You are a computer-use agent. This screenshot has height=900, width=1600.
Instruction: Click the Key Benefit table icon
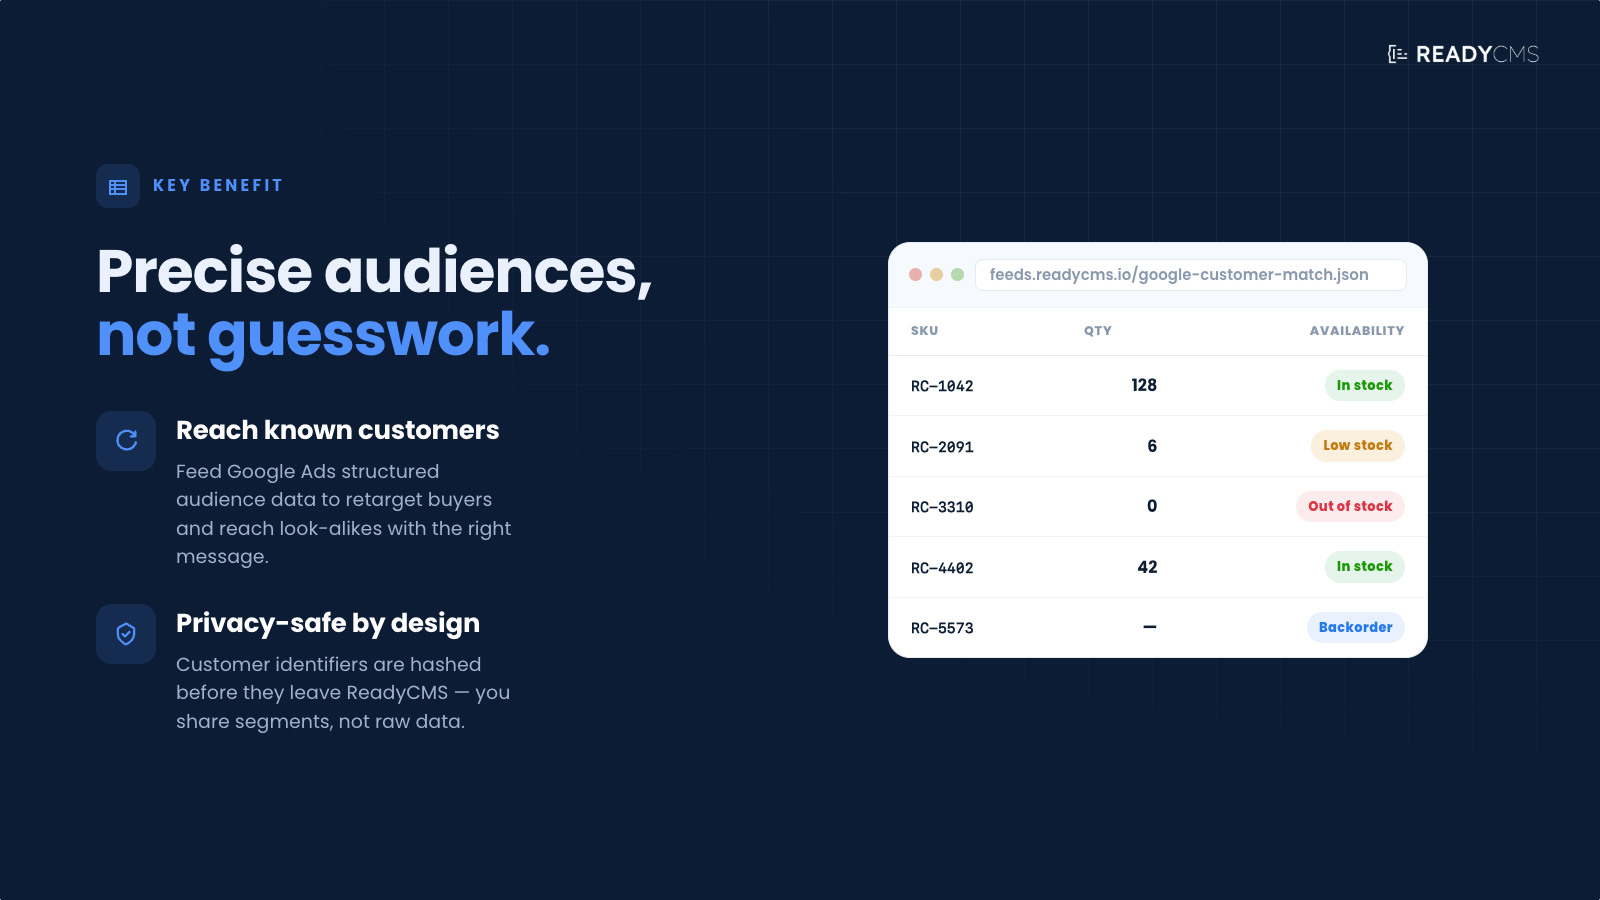click(118, 187)
